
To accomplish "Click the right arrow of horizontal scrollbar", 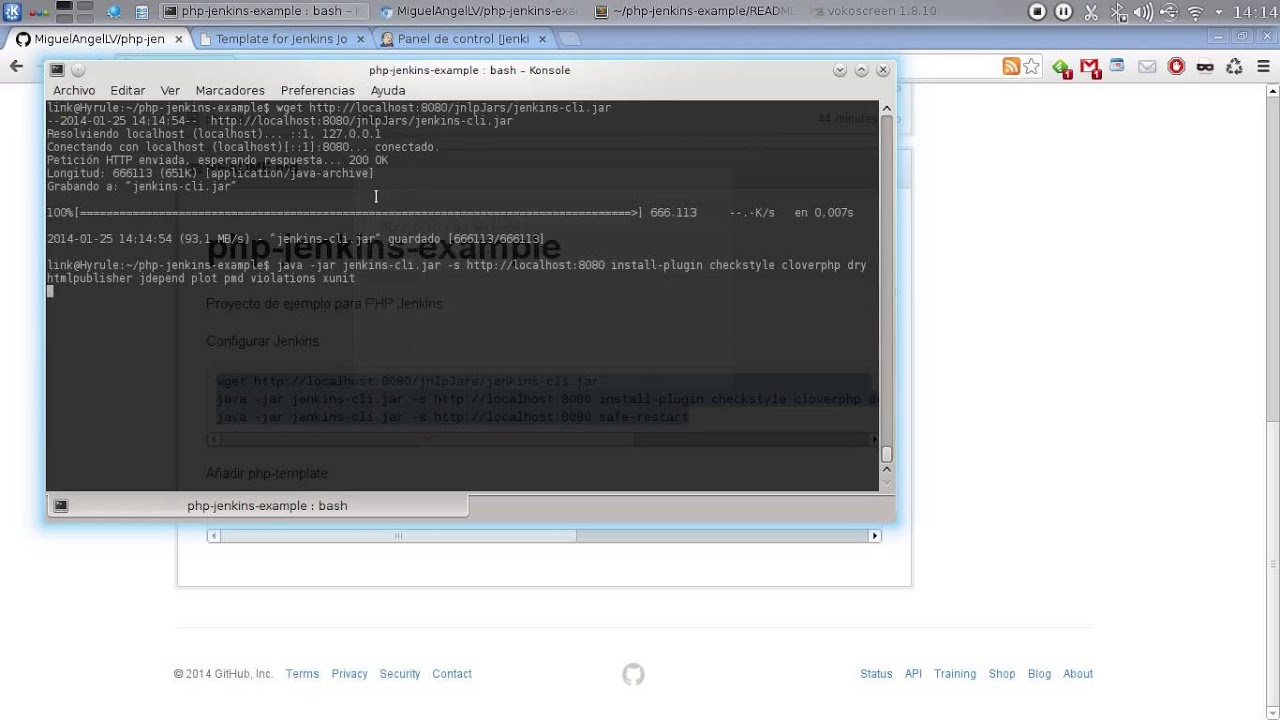I will click(875, 536).
